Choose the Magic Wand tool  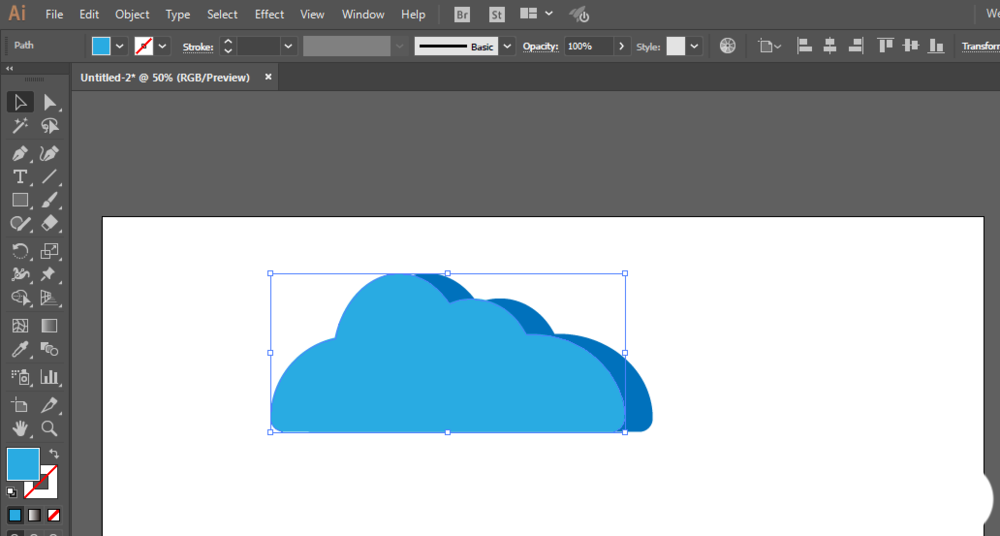(x=20, y=126)
